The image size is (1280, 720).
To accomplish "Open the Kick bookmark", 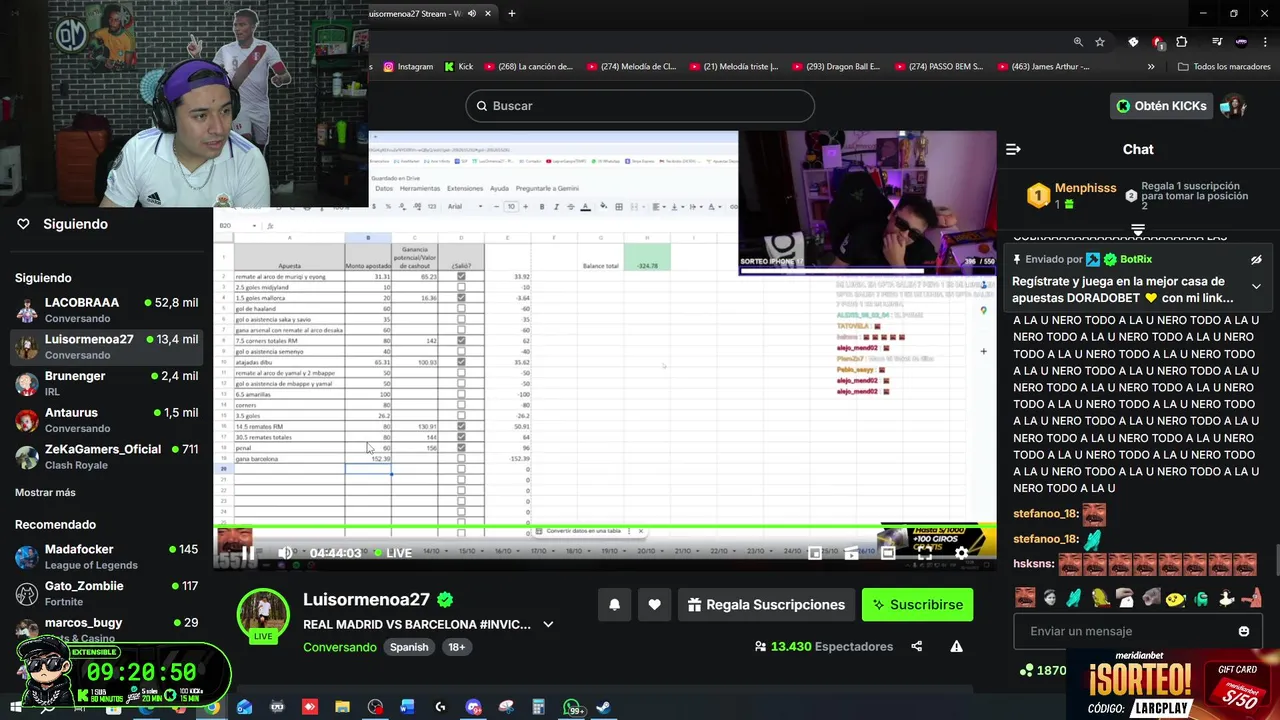I will tap(459, 67).
